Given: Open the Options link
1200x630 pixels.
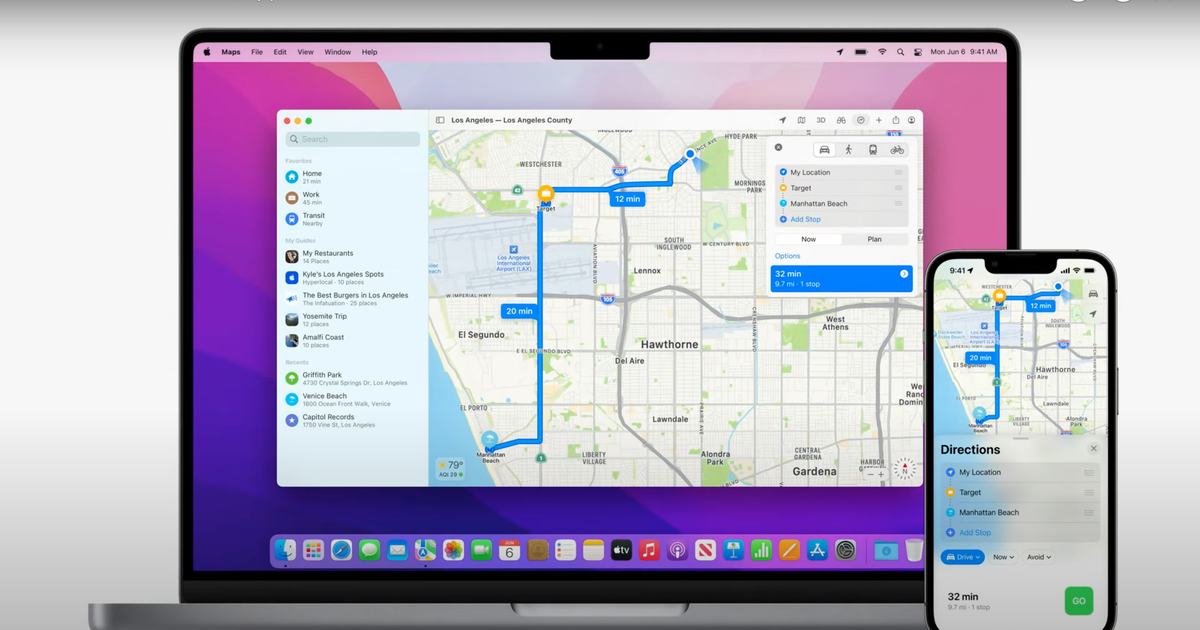Looking at the screenshot, I should pyautogui.click(x=788, y=256).
